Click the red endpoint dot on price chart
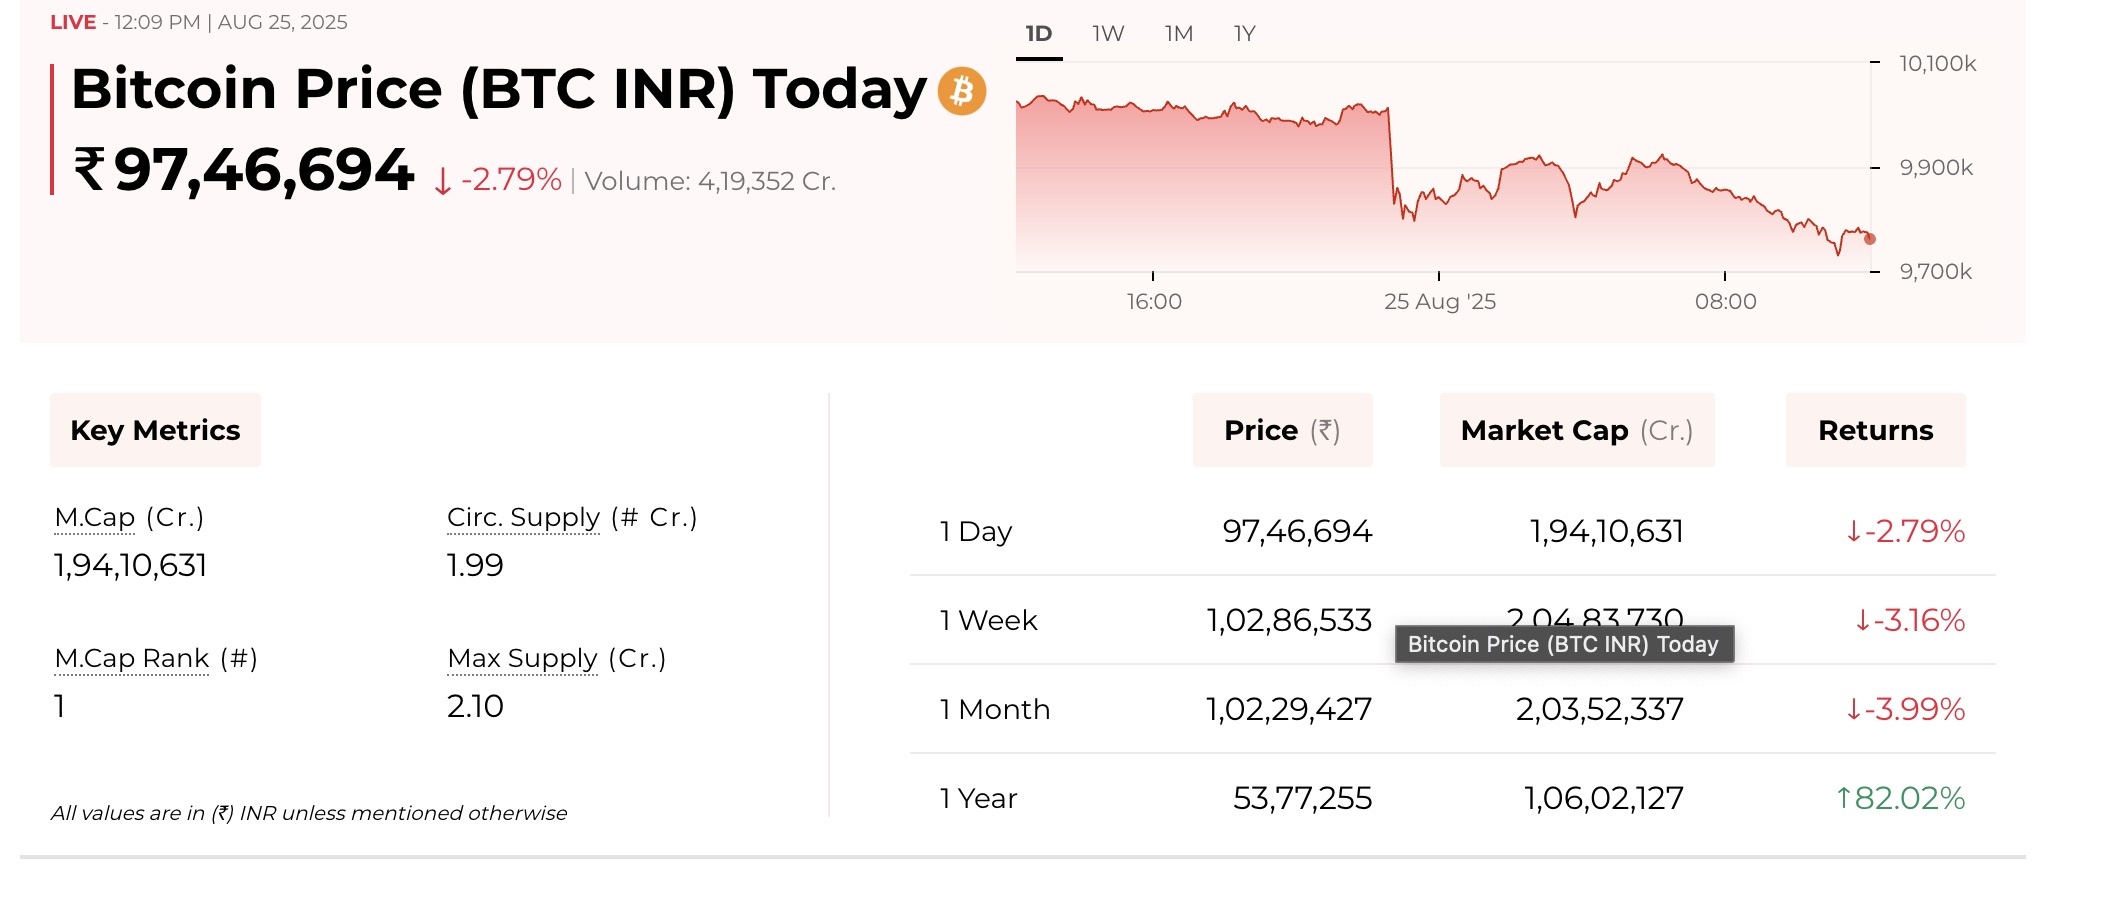The height and width of the screenshot is (920, 2102). (x=1869, y=239)
